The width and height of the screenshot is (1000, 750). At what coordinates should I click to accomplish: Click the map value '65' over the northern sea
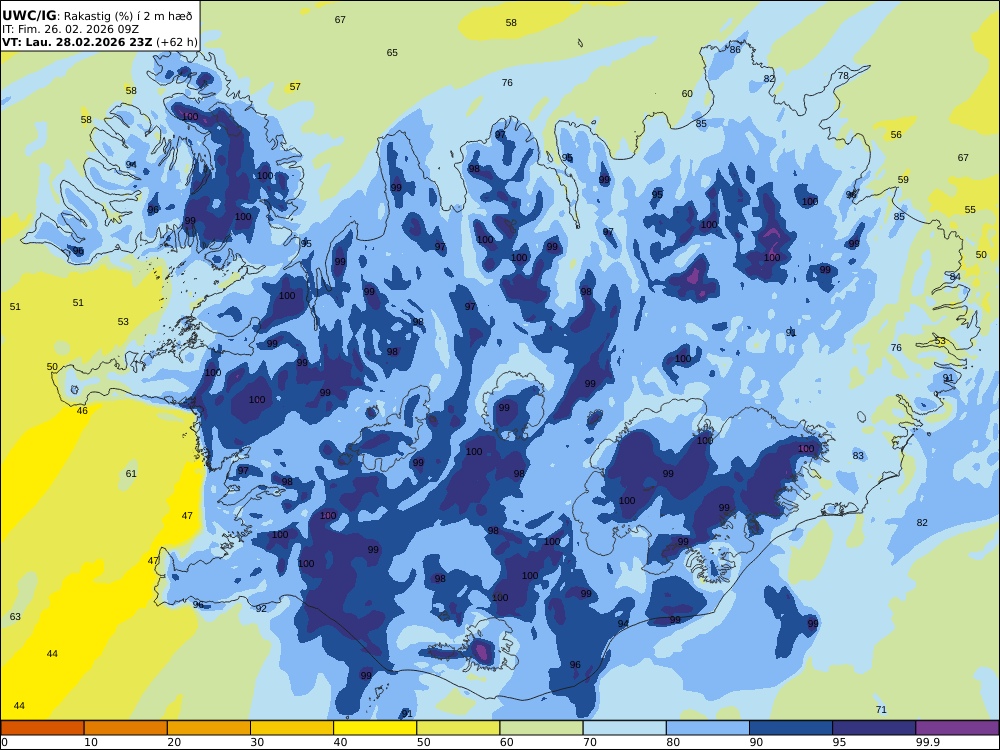[392, 52]
